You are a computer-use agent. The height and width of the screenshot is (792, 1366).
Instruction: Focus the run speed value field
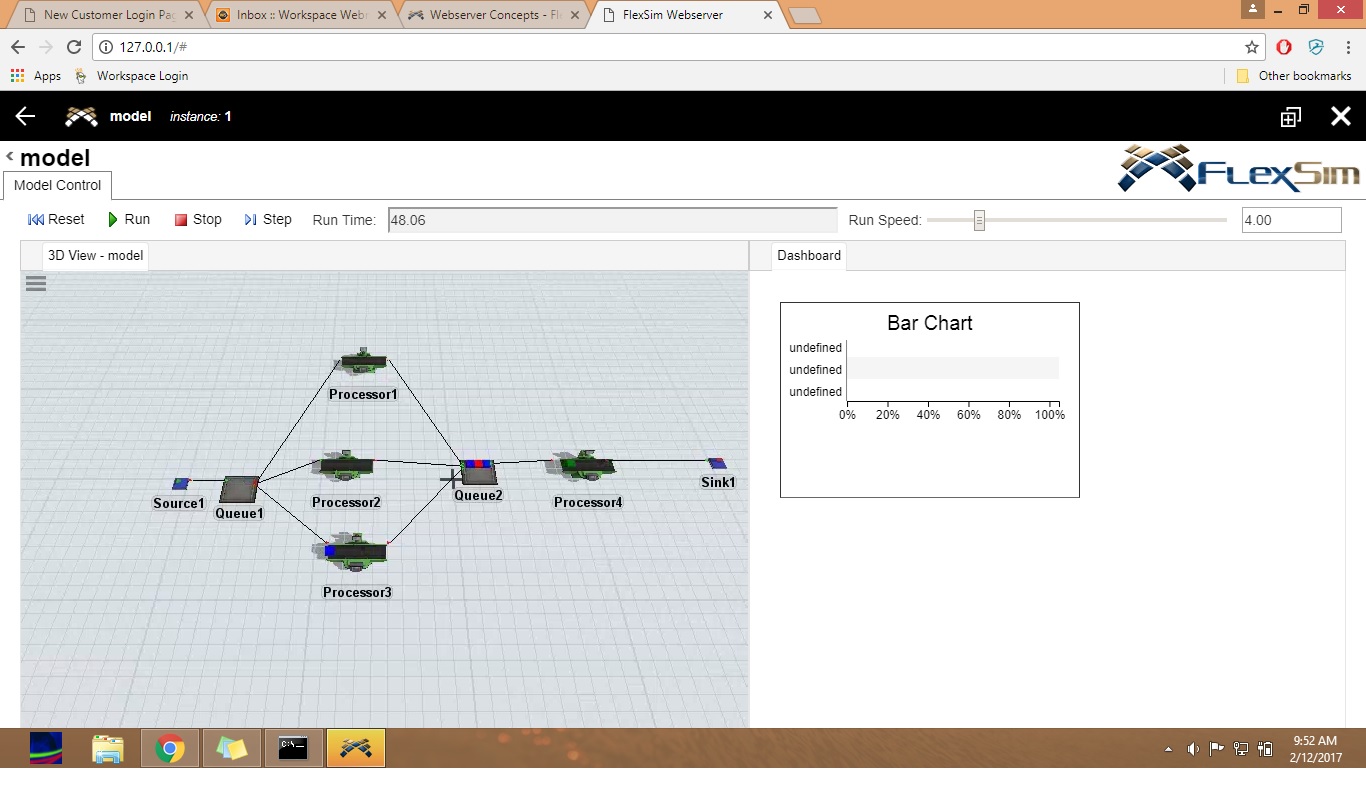point(1291,220)
